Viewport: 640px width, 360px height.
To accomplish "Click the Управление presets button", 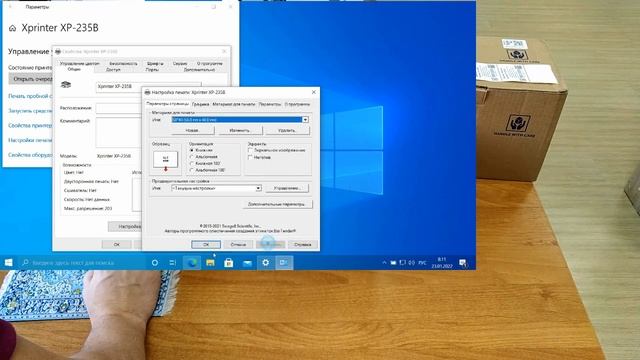I will coord(287,188).
